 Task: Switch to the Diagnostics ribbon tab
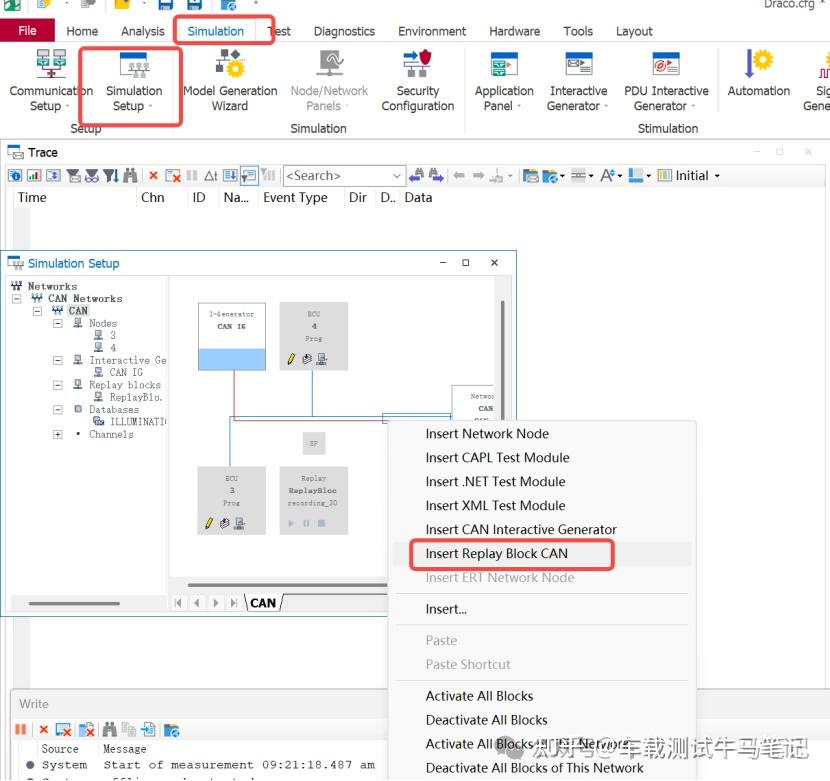pos(344,31)
